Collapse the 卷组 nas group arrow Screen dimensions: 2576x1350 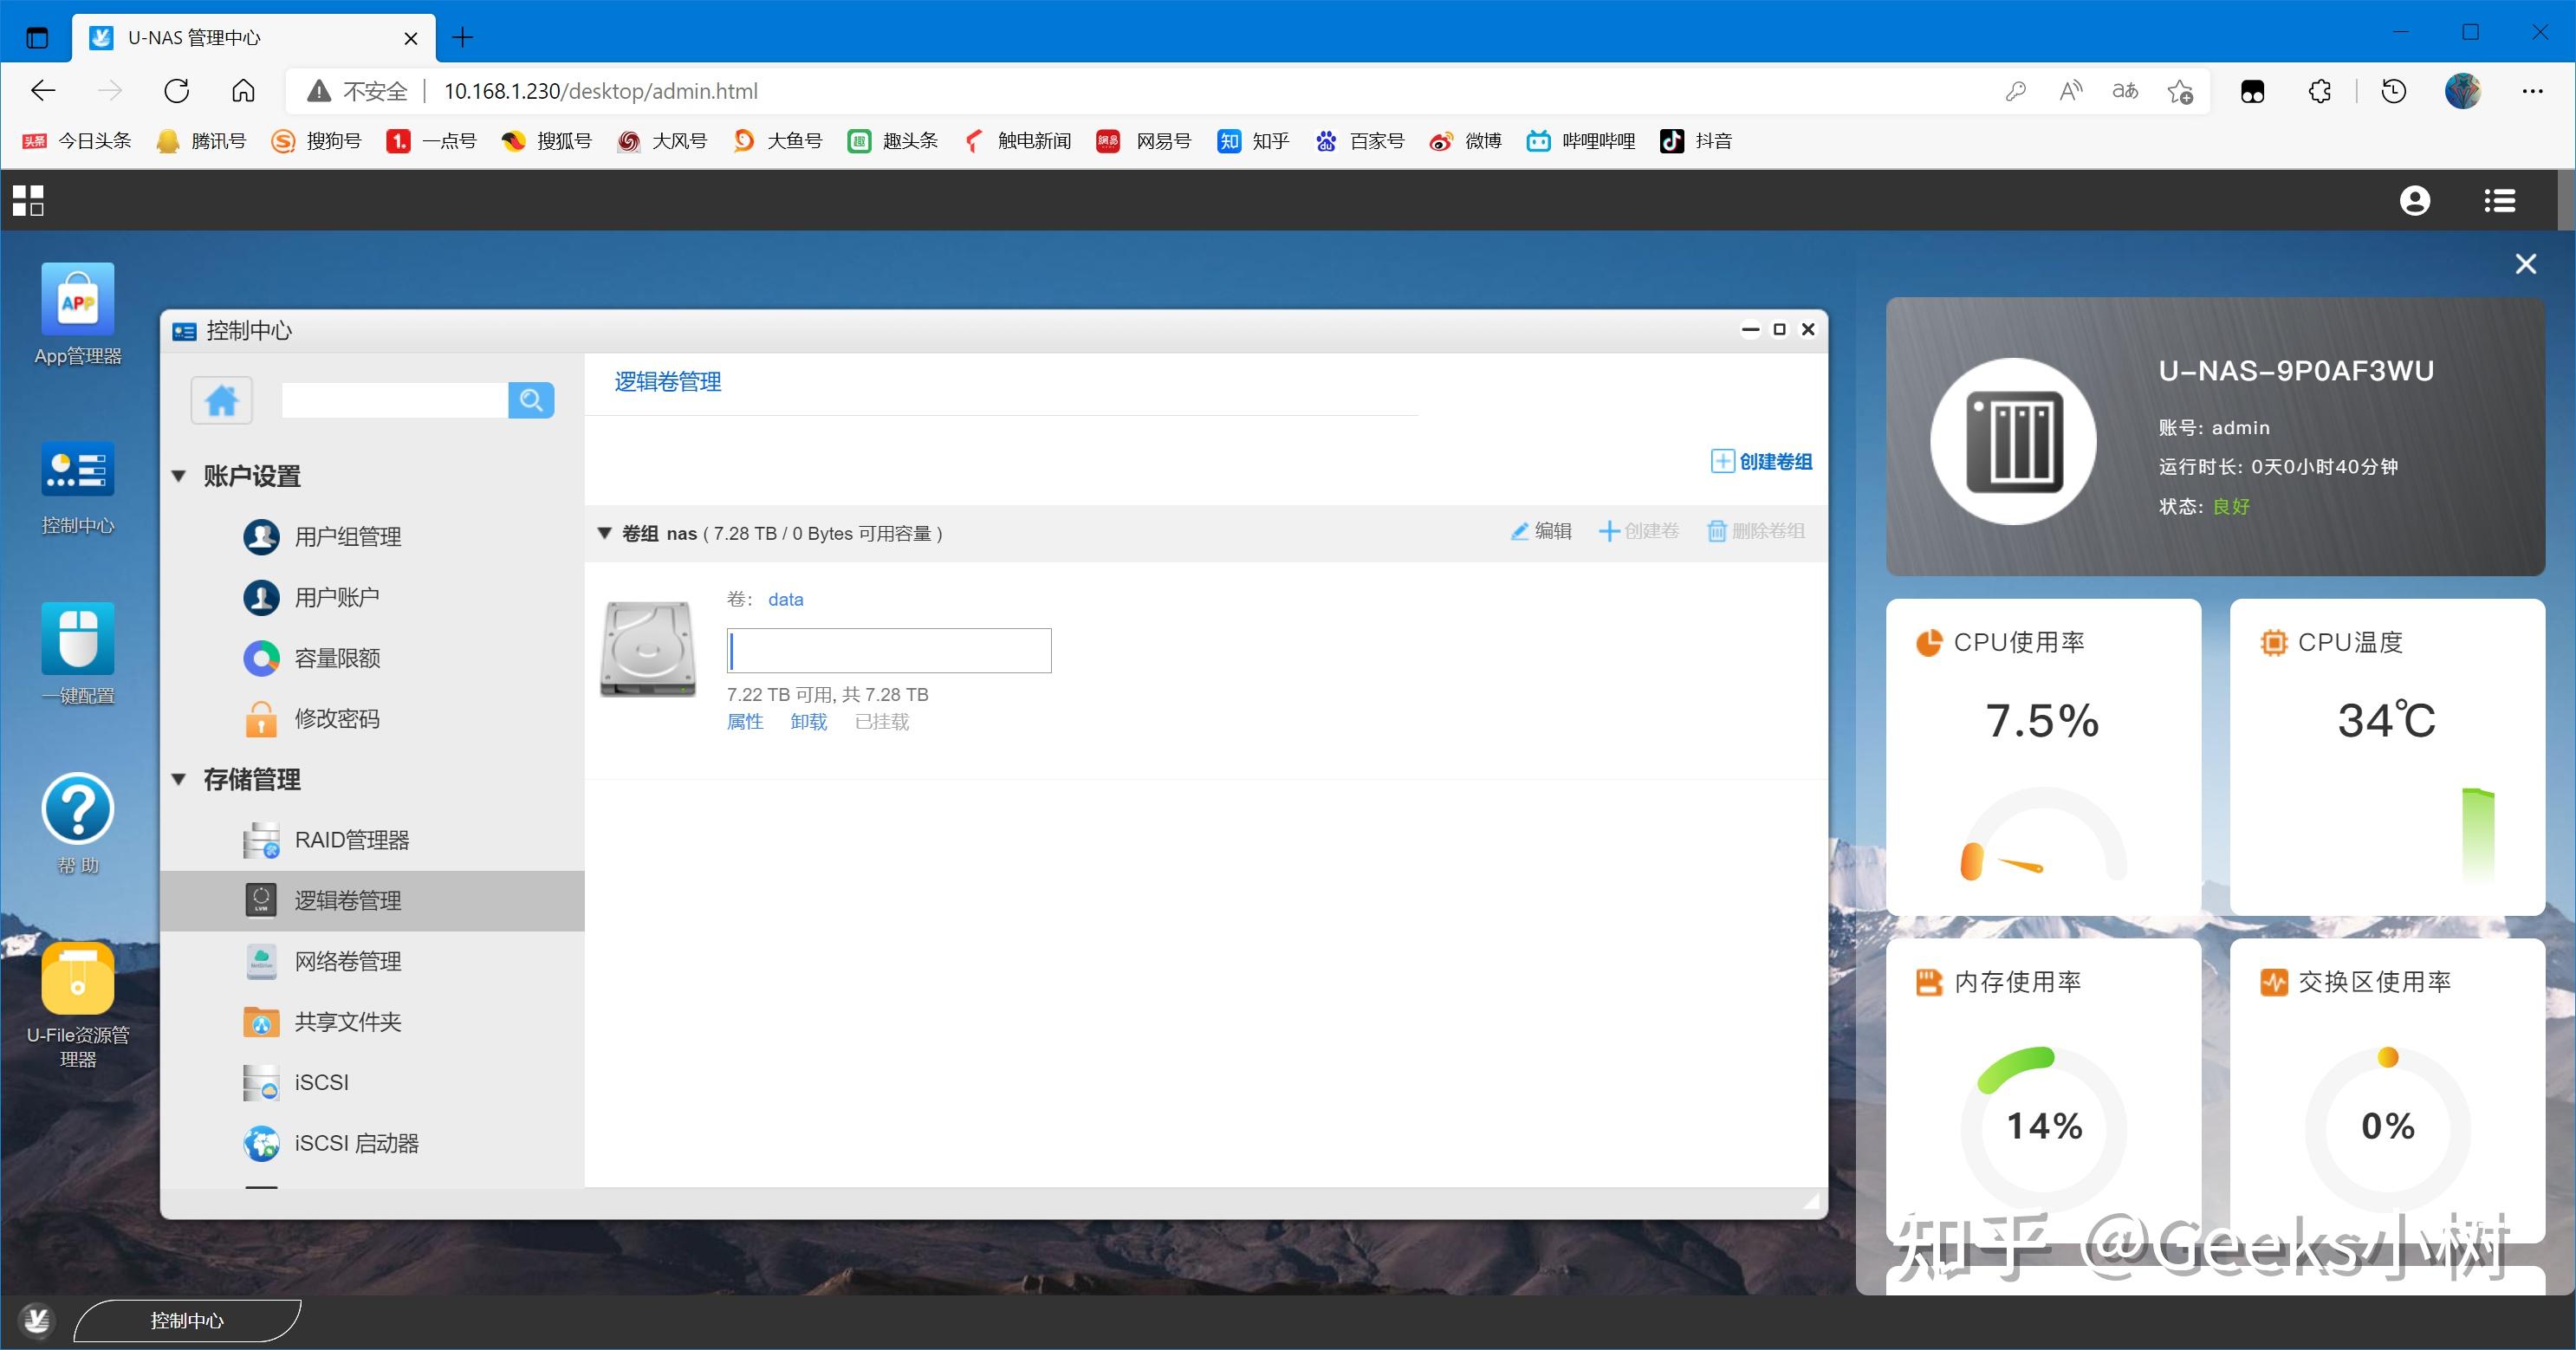[604, 533]
